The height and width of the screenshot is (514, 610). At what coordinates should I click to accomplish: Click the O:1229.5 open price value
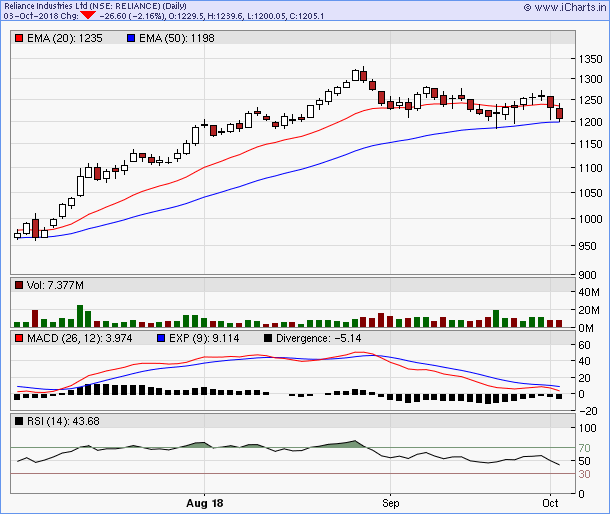186,16
